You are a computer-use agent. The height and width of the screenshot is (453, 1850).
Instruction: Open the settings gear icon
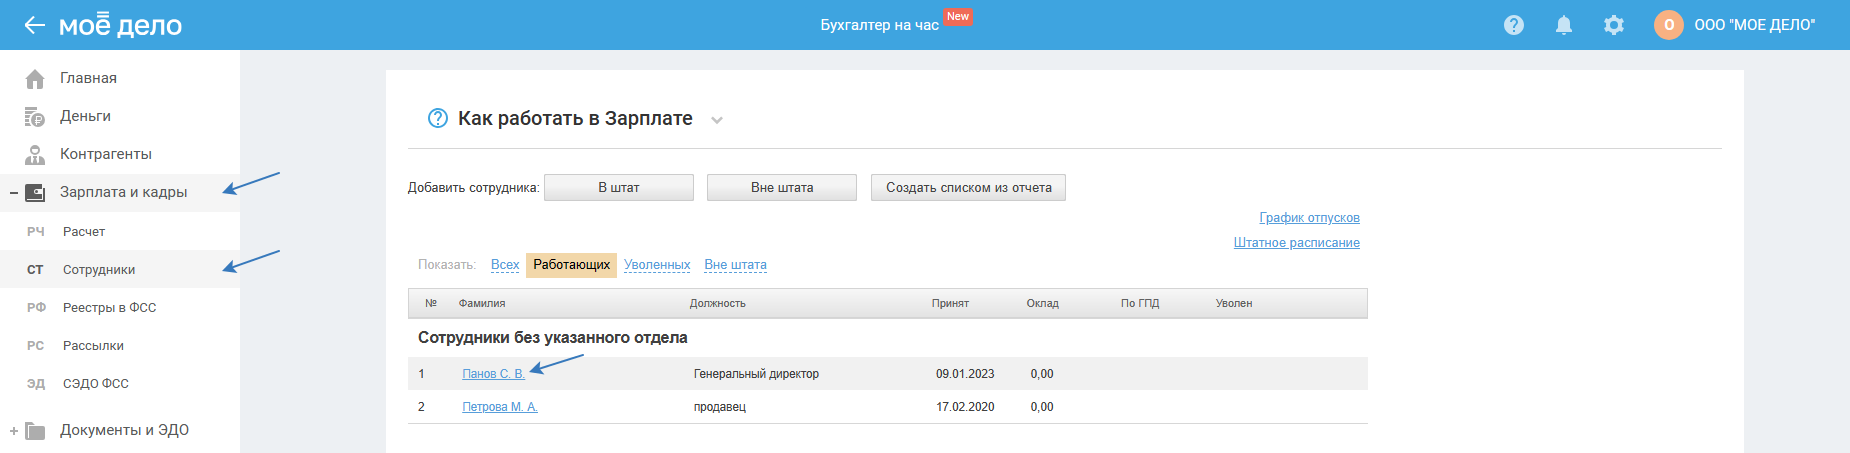[1614, 25]
